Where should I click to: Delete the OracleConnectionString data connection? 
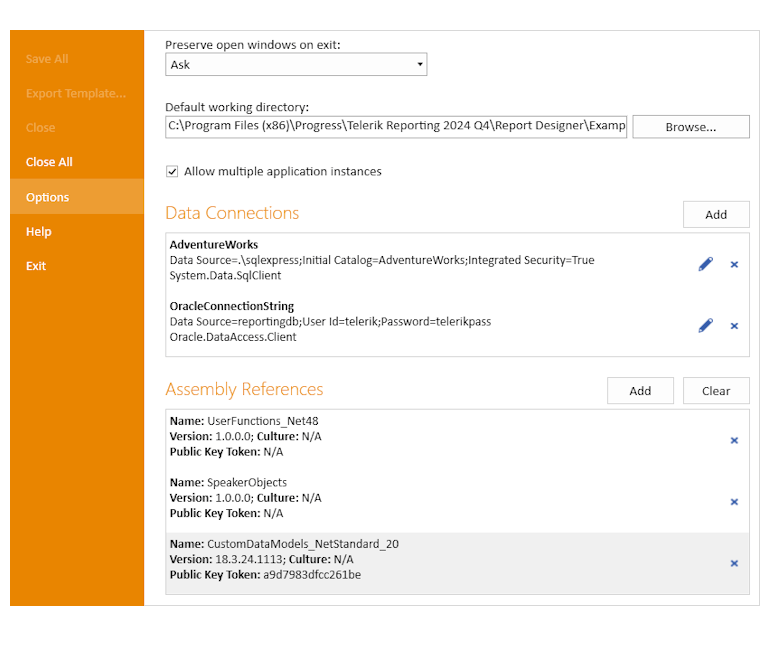point(734,326)
